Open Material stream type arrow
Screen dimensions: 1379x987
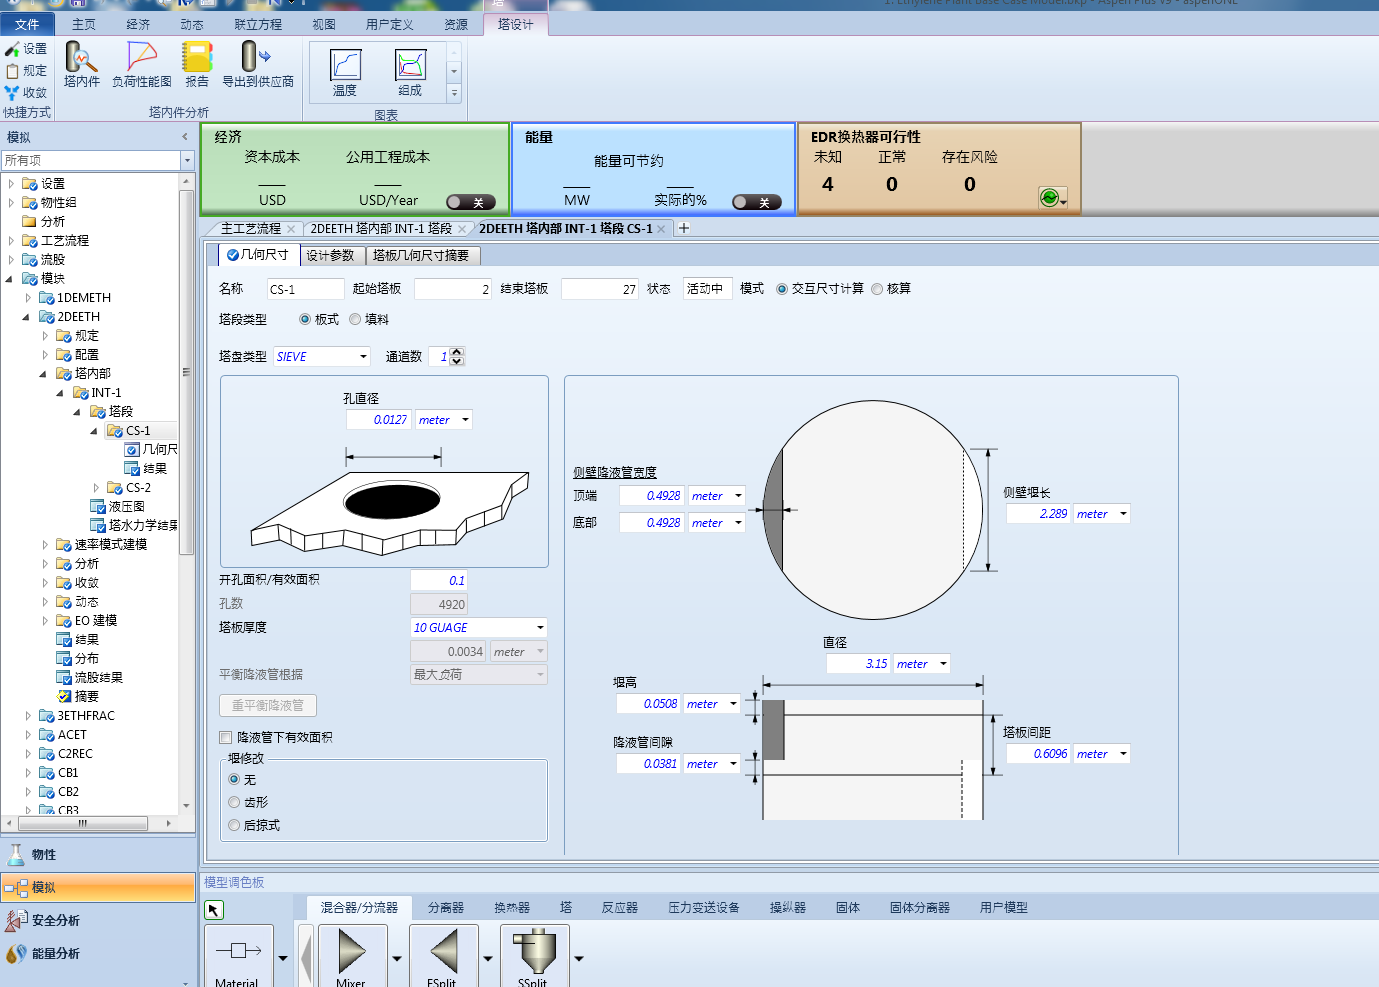(283, 958)
